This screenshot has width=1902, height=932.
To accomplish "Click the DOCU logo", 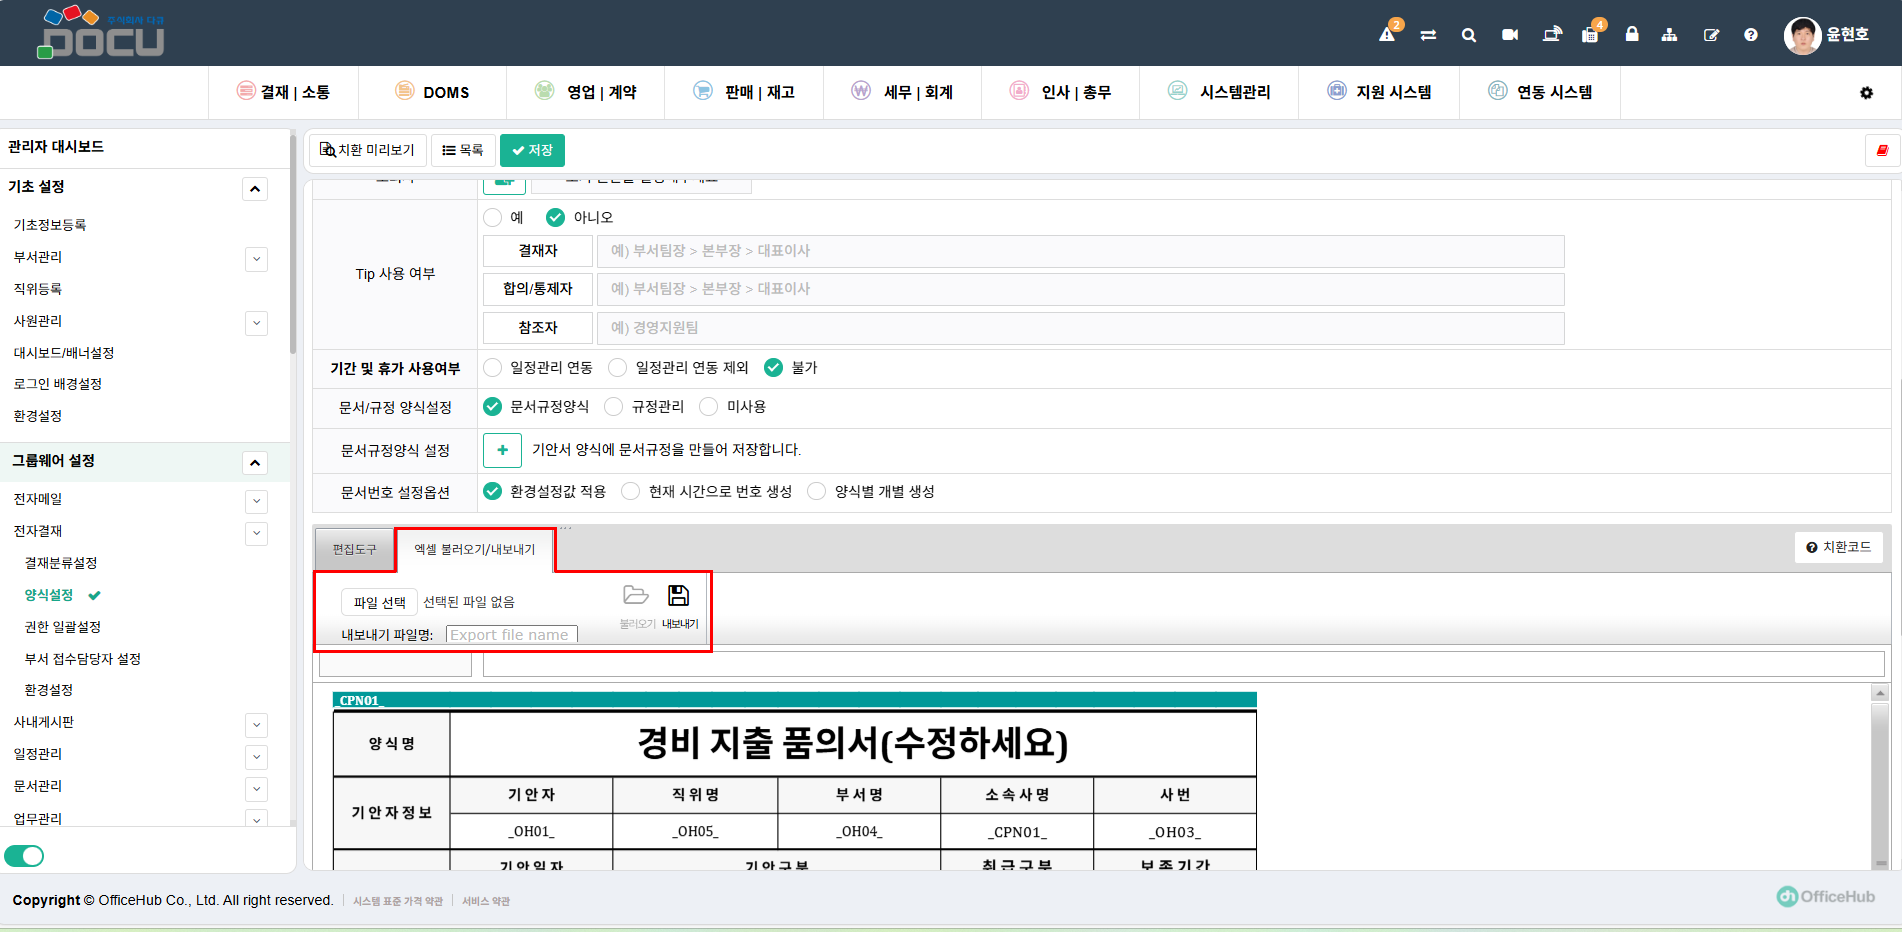I will (x=101, y=32).
